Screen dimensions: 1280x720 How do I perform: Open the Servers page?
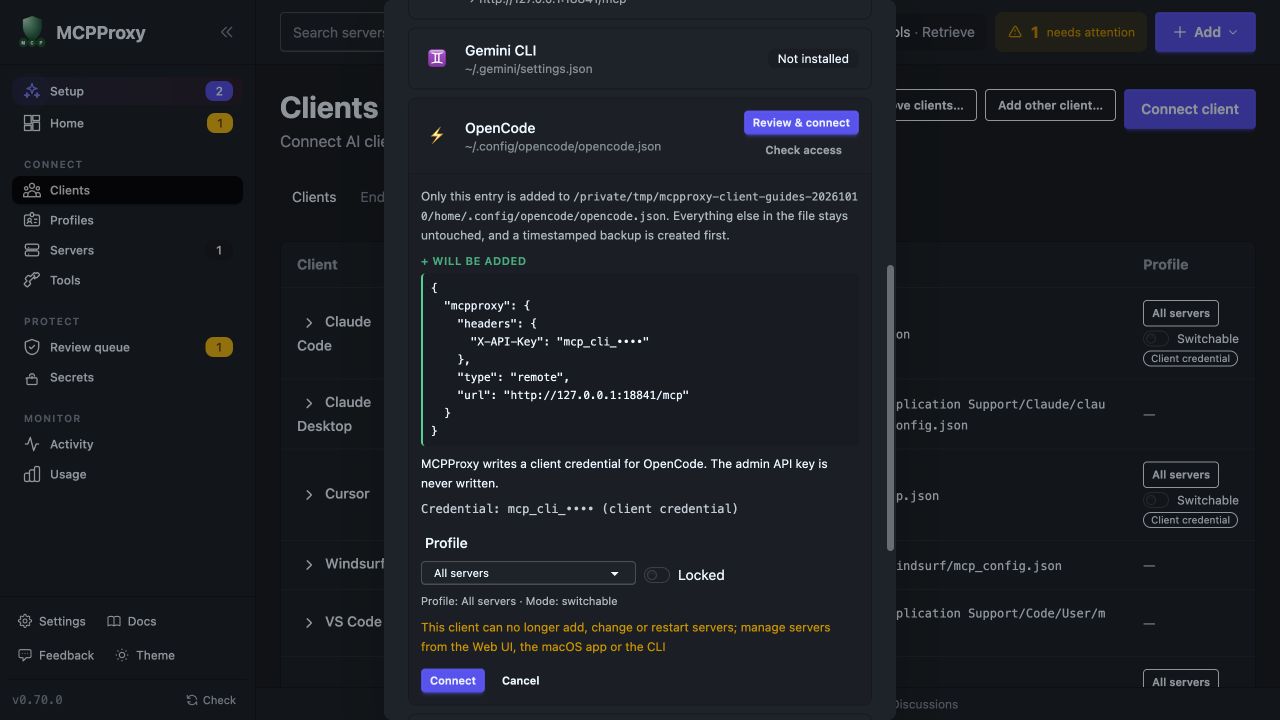(127, 250)
